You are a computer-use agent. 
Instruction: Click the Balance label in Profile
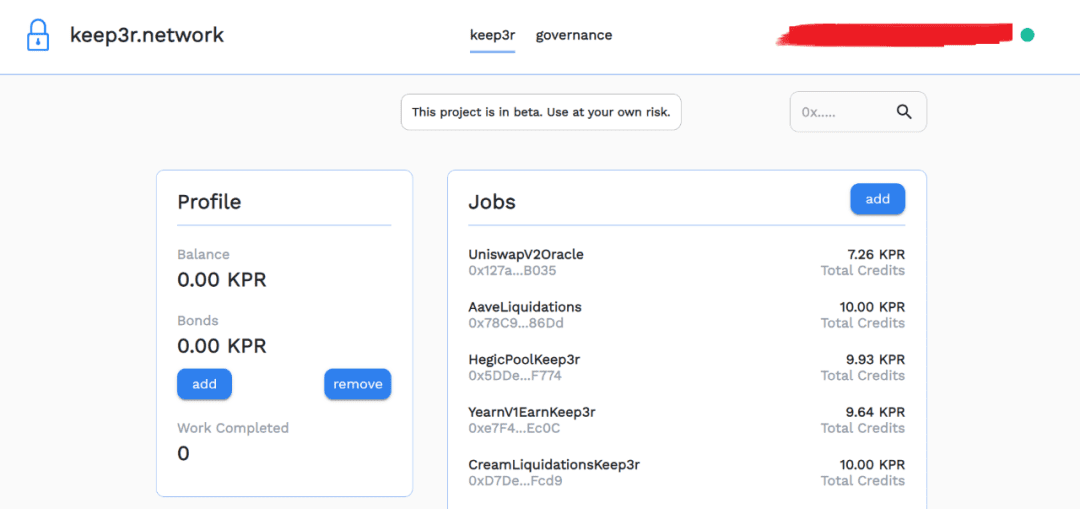point(203,254)
